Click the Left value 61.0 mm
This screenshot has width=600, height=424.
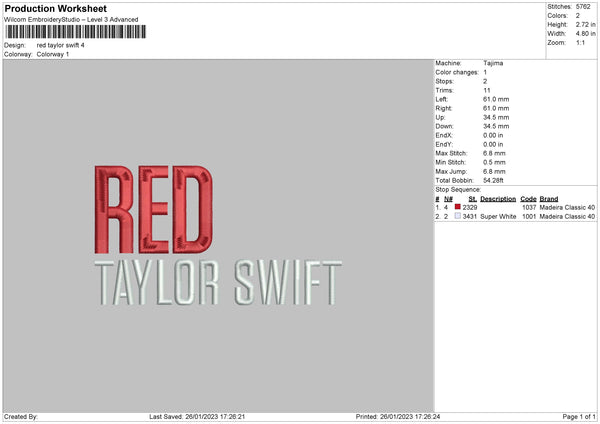[x=496, y=99]
